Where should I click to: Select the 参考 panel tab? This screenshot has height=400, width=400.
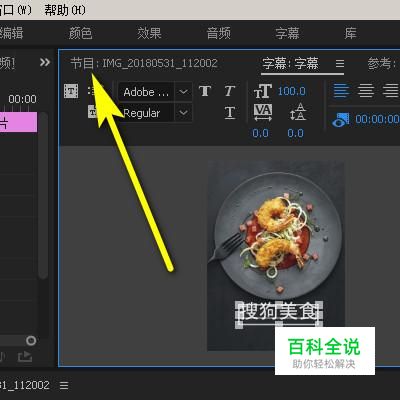382,63
